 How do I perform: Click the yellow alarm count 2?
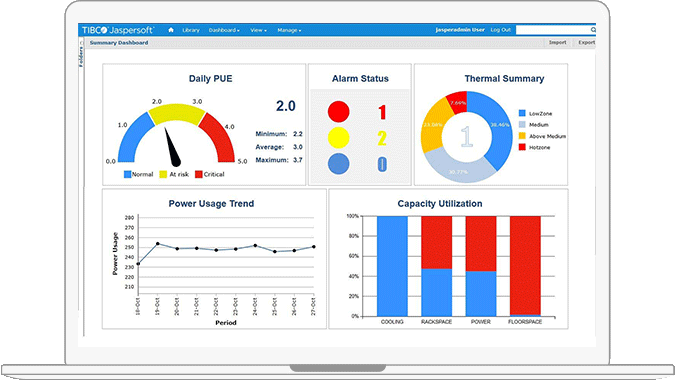pos(382,138)
